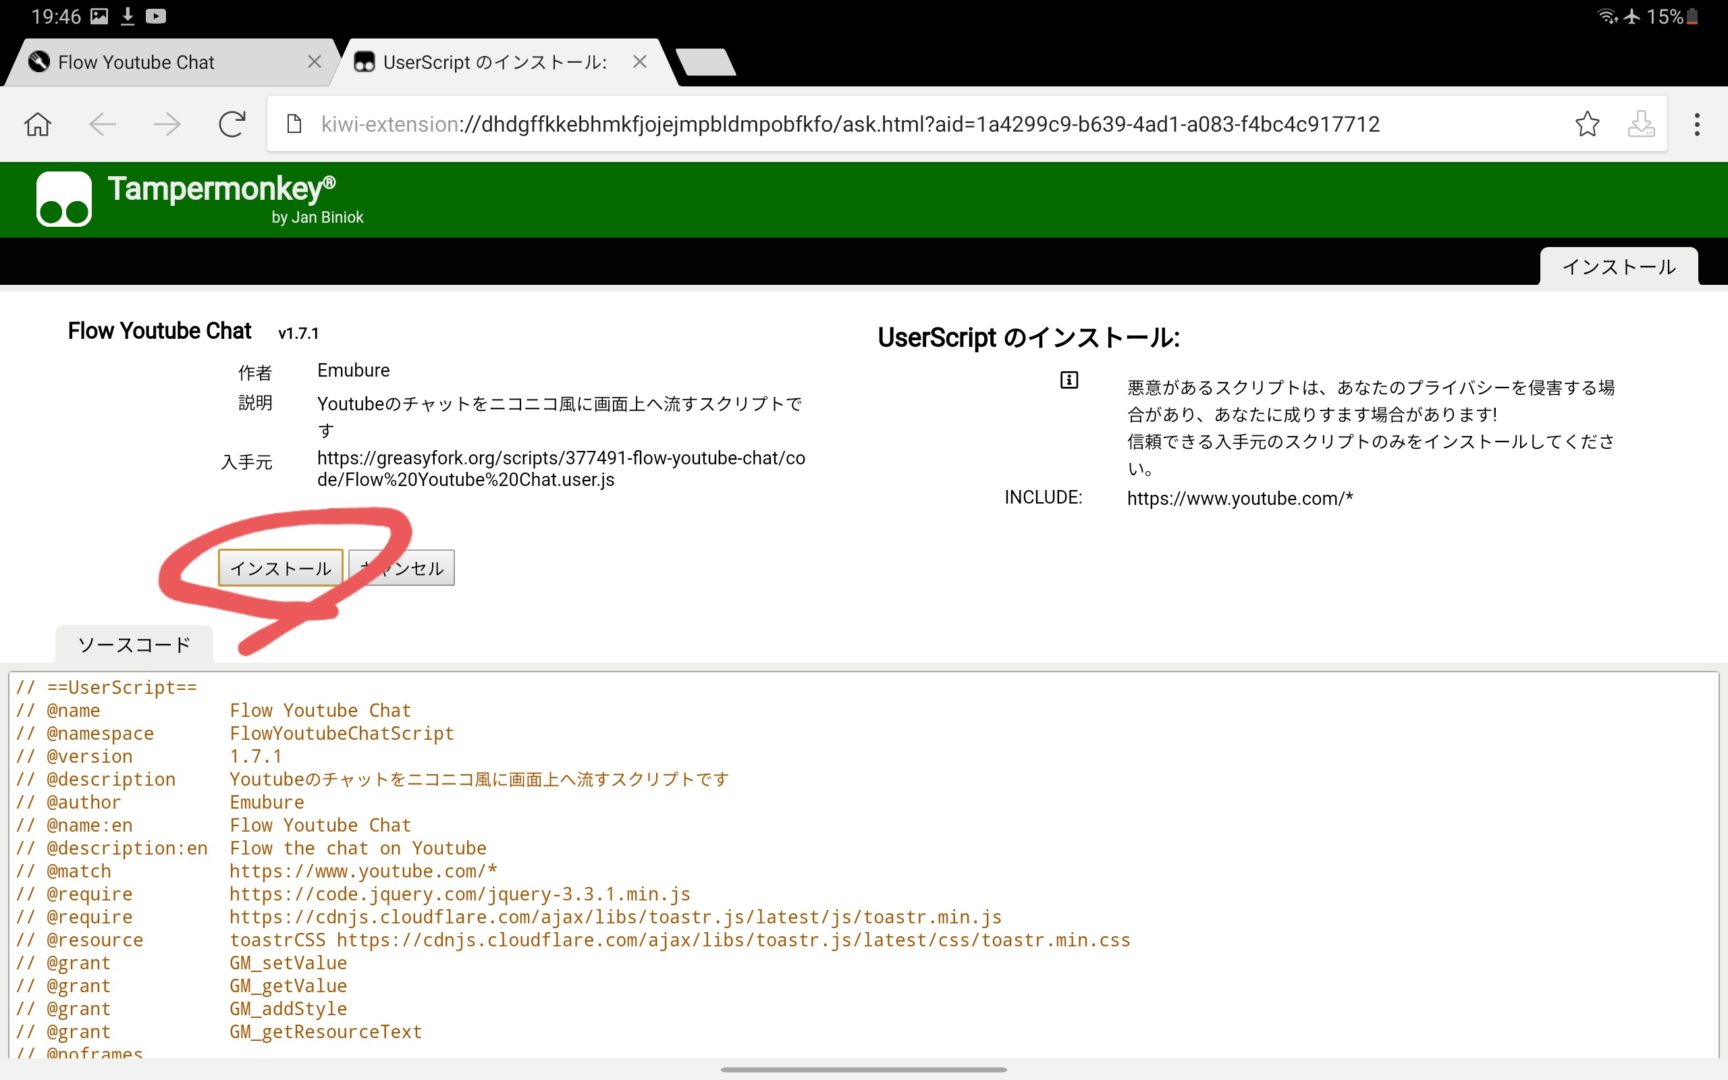Click the info icon beside the warning text
1728x1080 pixels.
click(x=1069, y=380)
